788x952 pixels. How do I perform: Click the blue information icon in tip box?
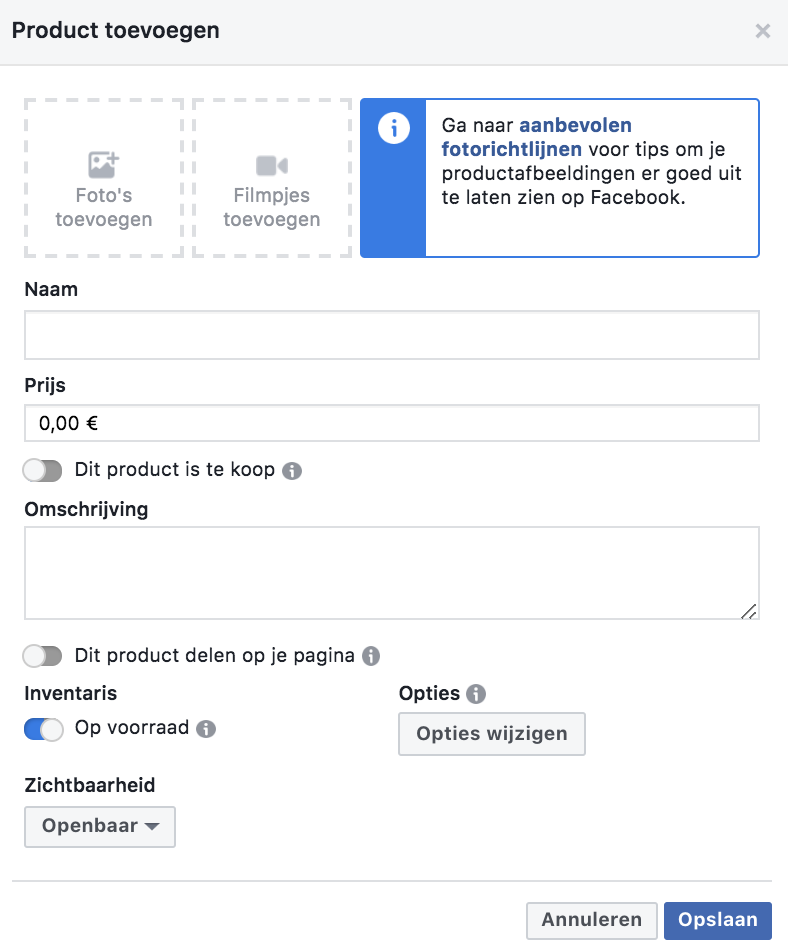point(392,129)
